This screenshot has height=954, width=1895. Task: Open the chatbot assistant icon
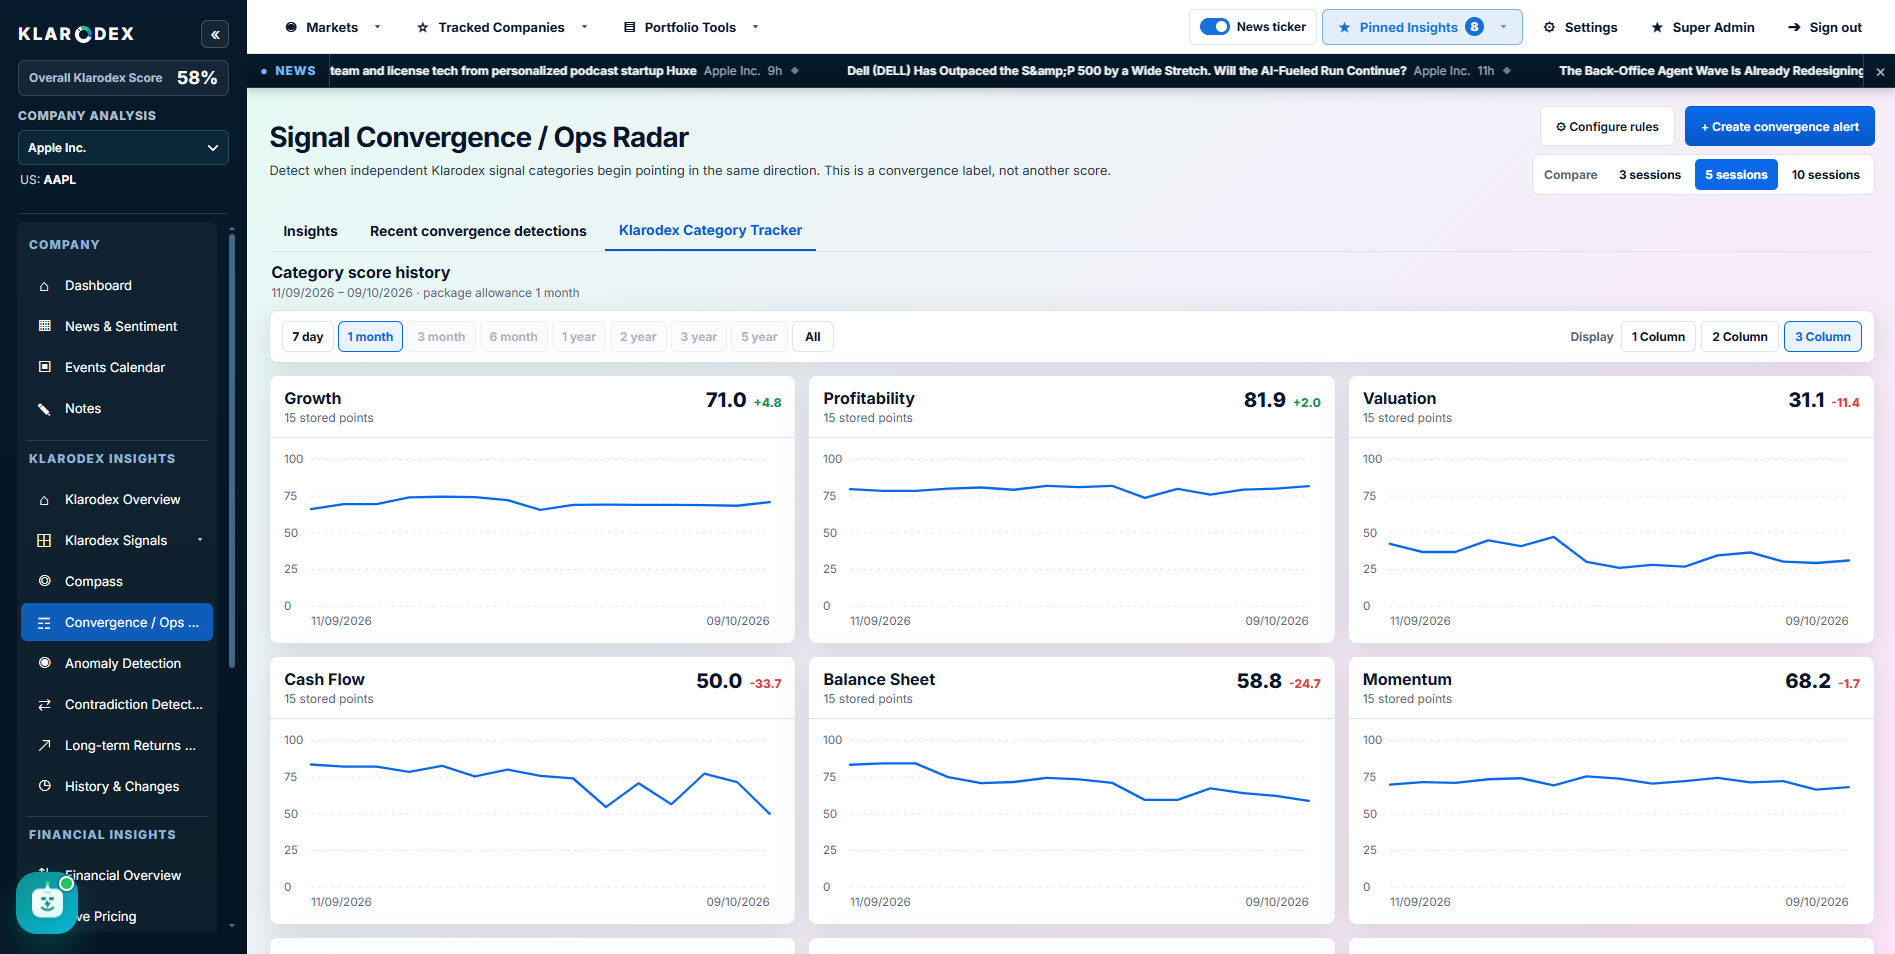click(47, 903)
